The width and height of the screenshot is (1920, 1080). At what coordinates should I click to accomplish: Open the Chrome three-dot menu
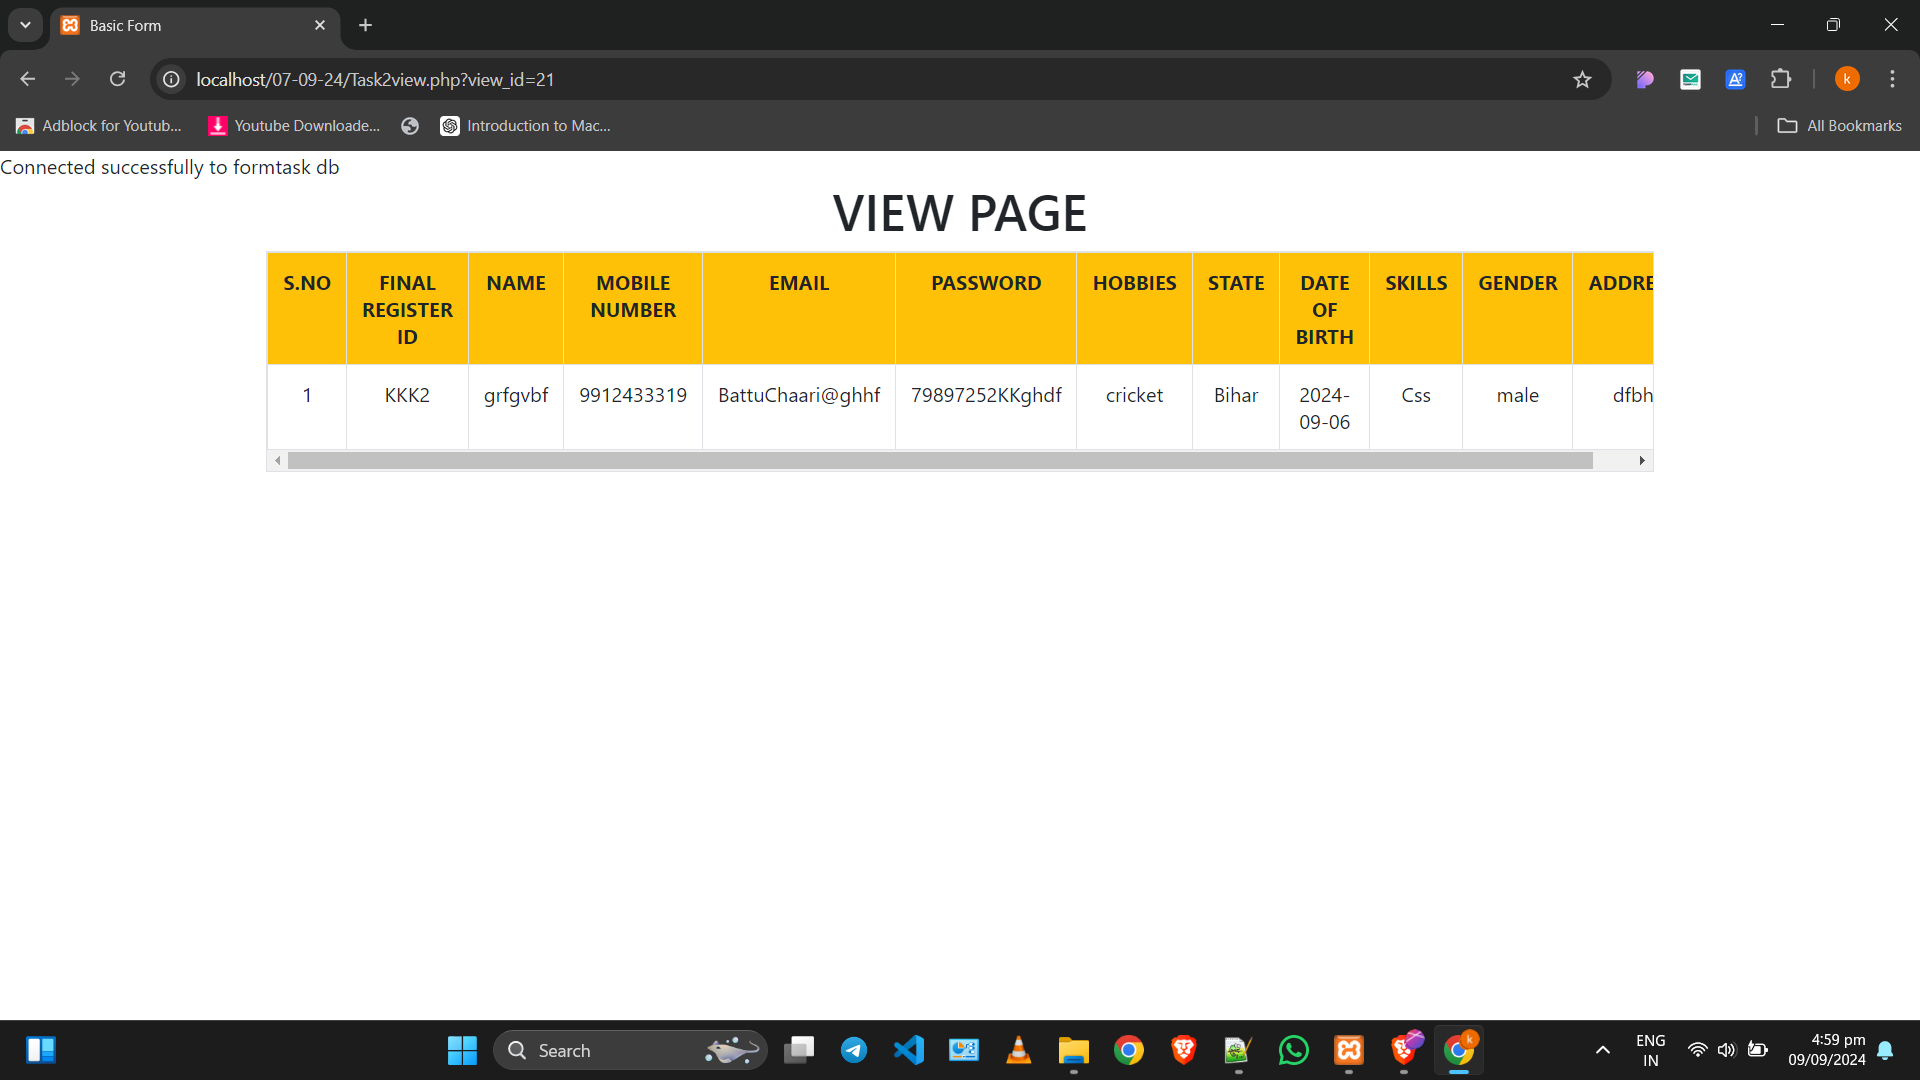tap(1892, 79)
